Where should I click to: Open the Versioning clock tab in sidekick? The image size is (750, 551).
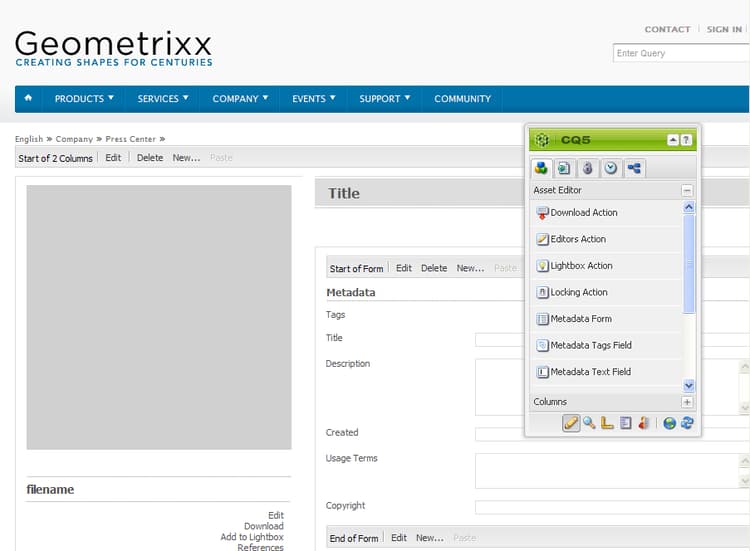point(611,168)
